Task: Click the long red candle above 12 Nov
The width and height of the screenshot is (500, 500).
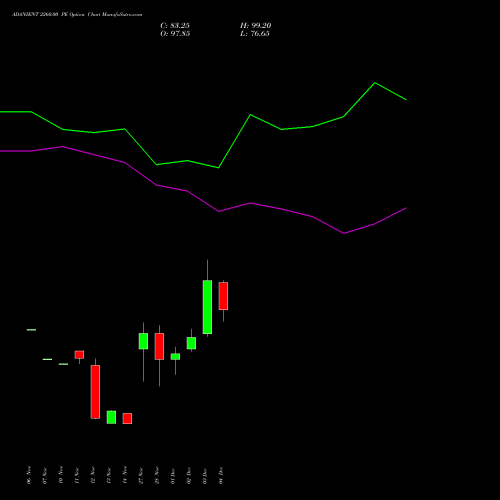Action: click(95, 392)
